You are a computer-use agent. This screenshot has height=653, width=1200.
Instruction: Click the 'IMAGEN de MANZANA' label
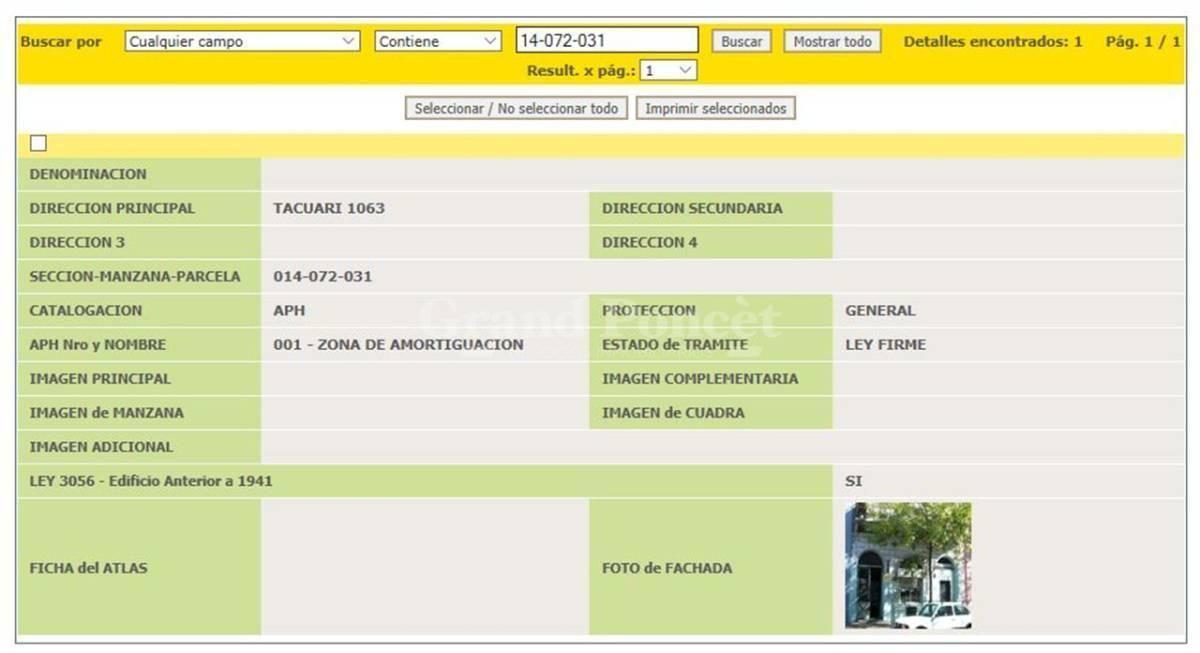(x=107, y=413)
